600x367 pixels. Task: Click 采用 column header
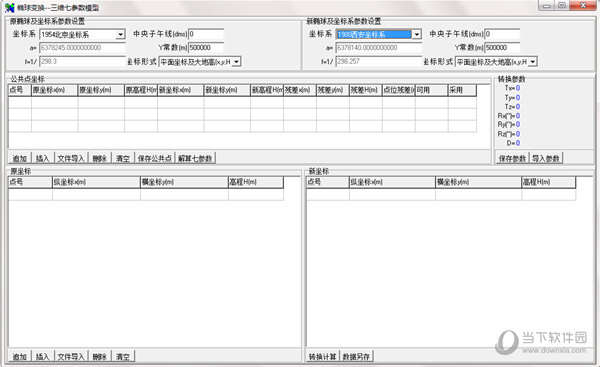(x=462, y=90)
